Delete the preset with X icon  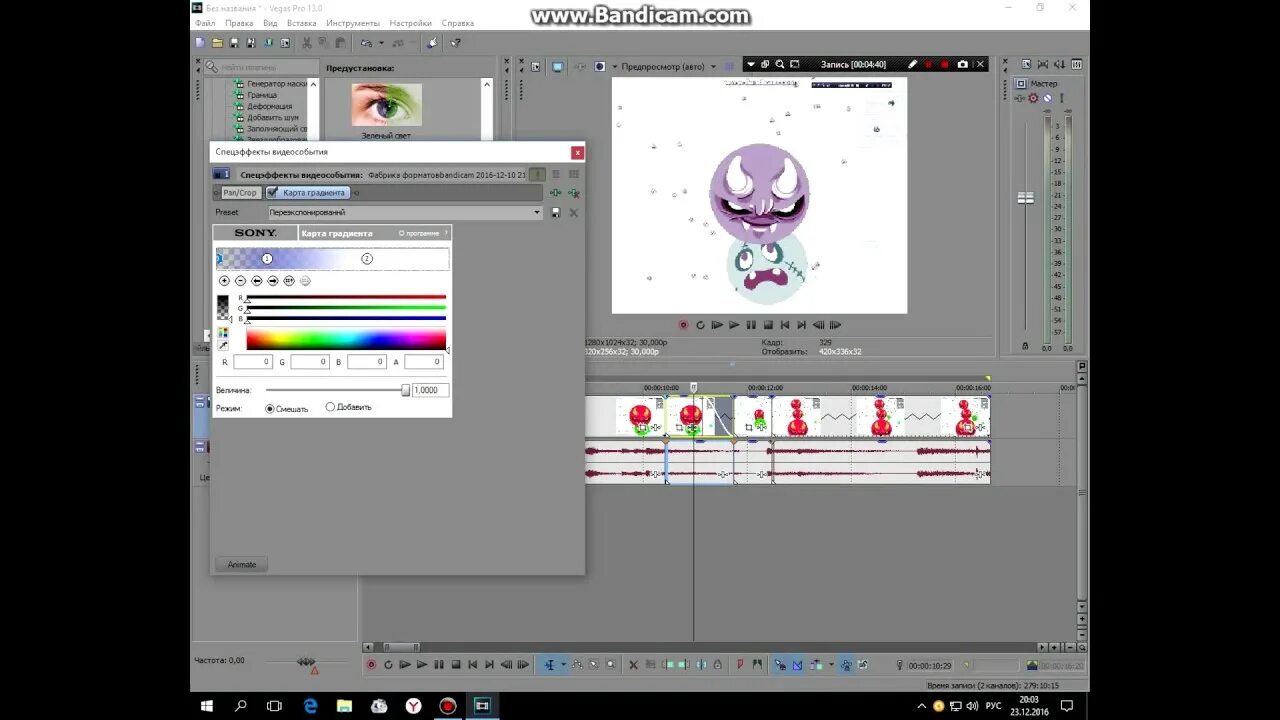pos(574,212)
